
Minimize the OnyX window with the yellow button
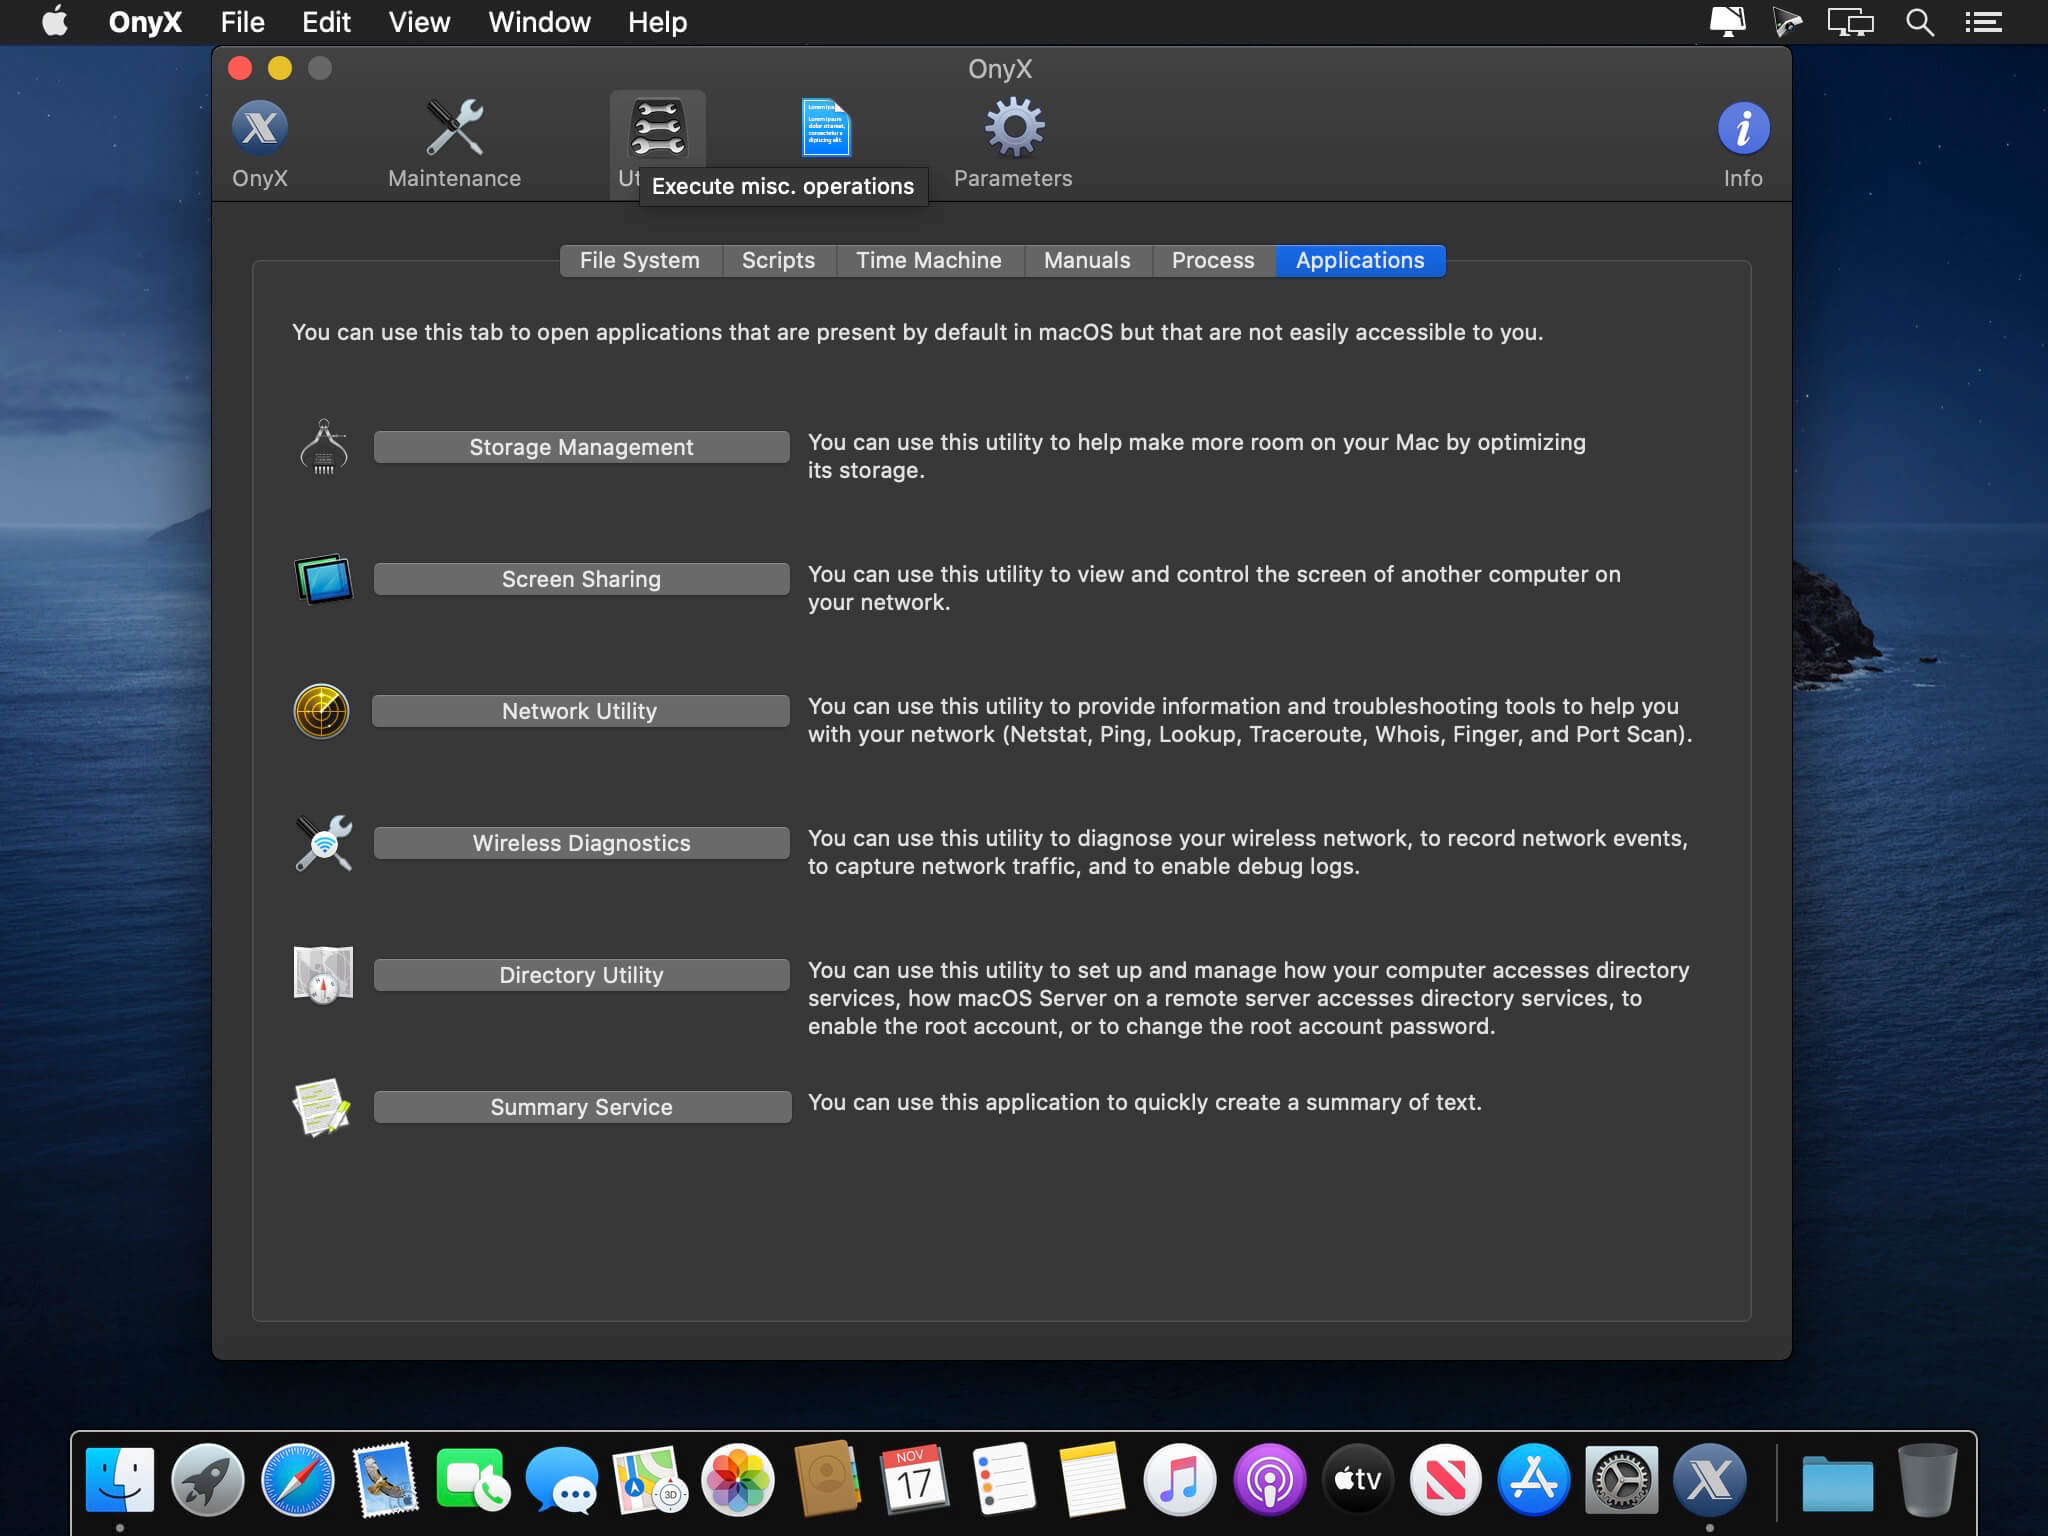[280, 68]
